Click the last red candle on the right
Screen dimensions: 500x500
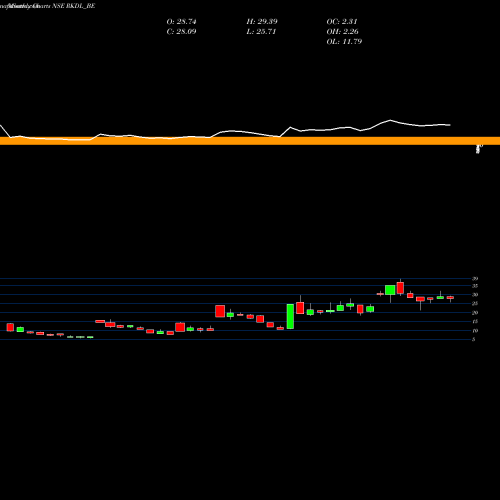click(450, 297)
